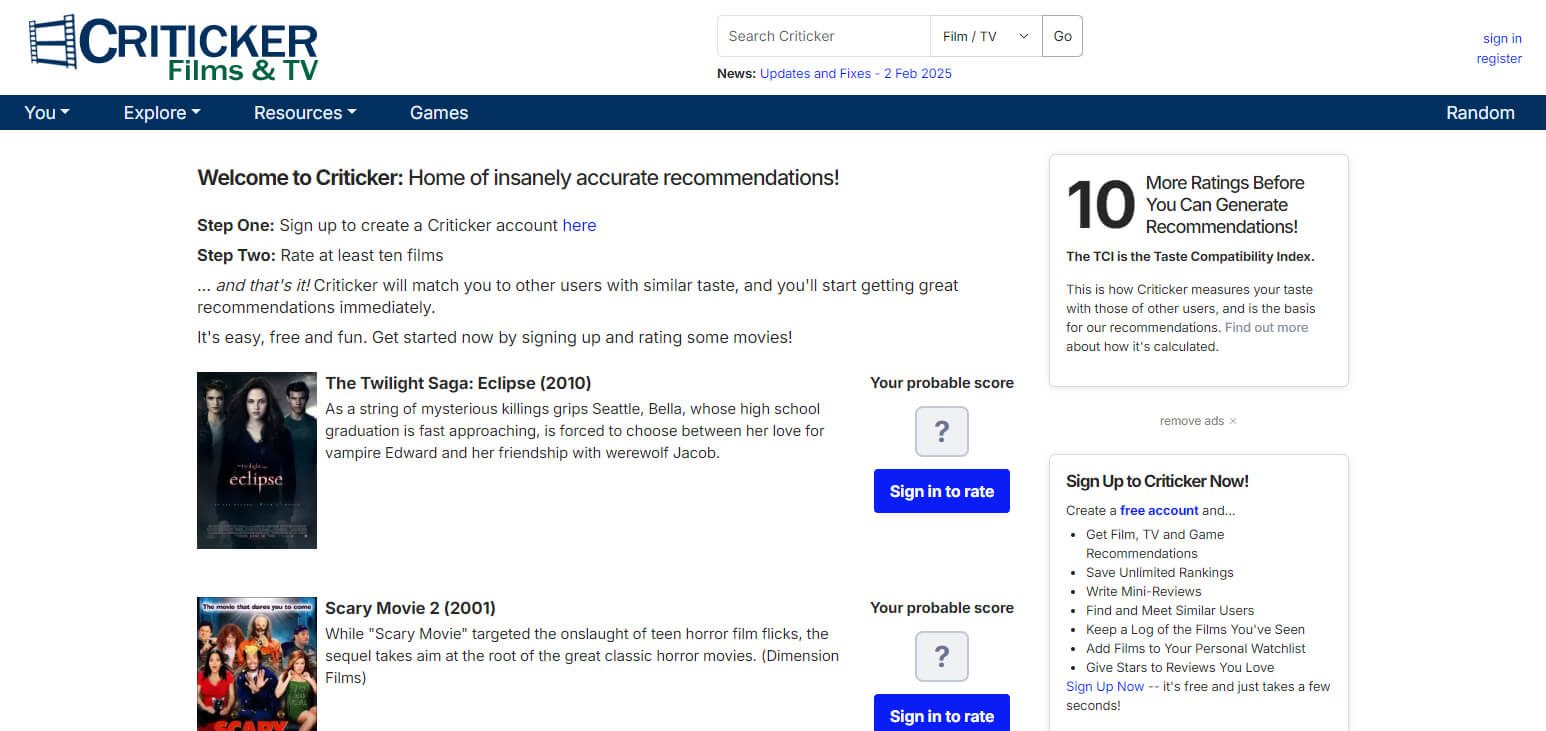Open the Find out more TCI link

(x=1266, y=327)
